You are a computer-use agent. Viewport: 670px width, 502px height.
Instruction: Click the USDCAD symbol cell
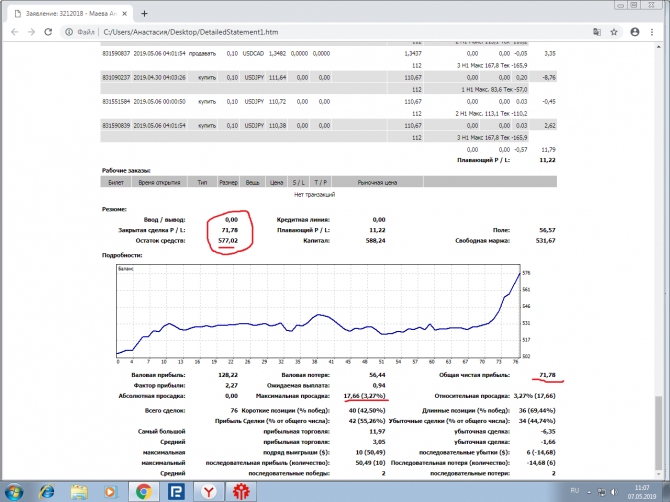click(253, 53)
